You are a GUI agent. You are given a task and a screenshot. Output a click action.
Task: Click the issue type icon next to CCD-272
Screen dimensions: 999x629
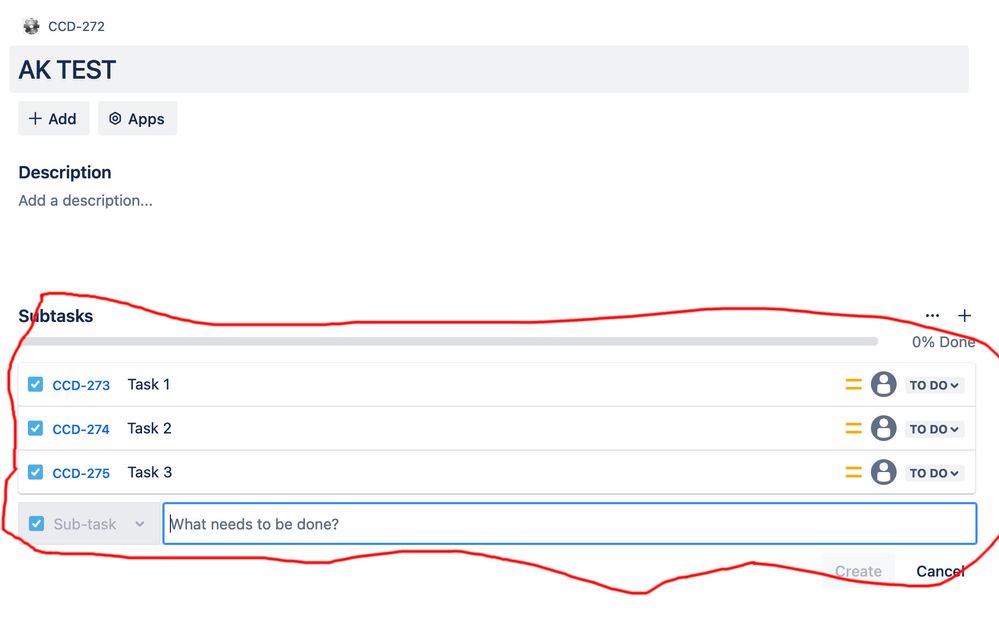pyautogui.click(x=31, y=26)
